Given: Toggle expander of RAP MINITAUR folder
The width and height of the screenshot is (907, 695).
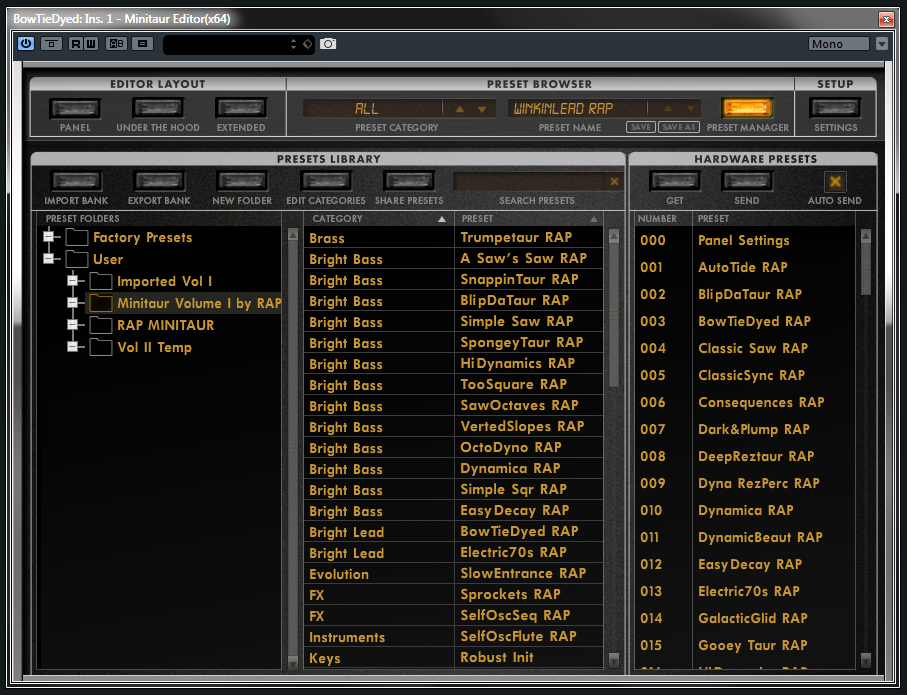Looking at the screenshot, I should pos(72,325).
